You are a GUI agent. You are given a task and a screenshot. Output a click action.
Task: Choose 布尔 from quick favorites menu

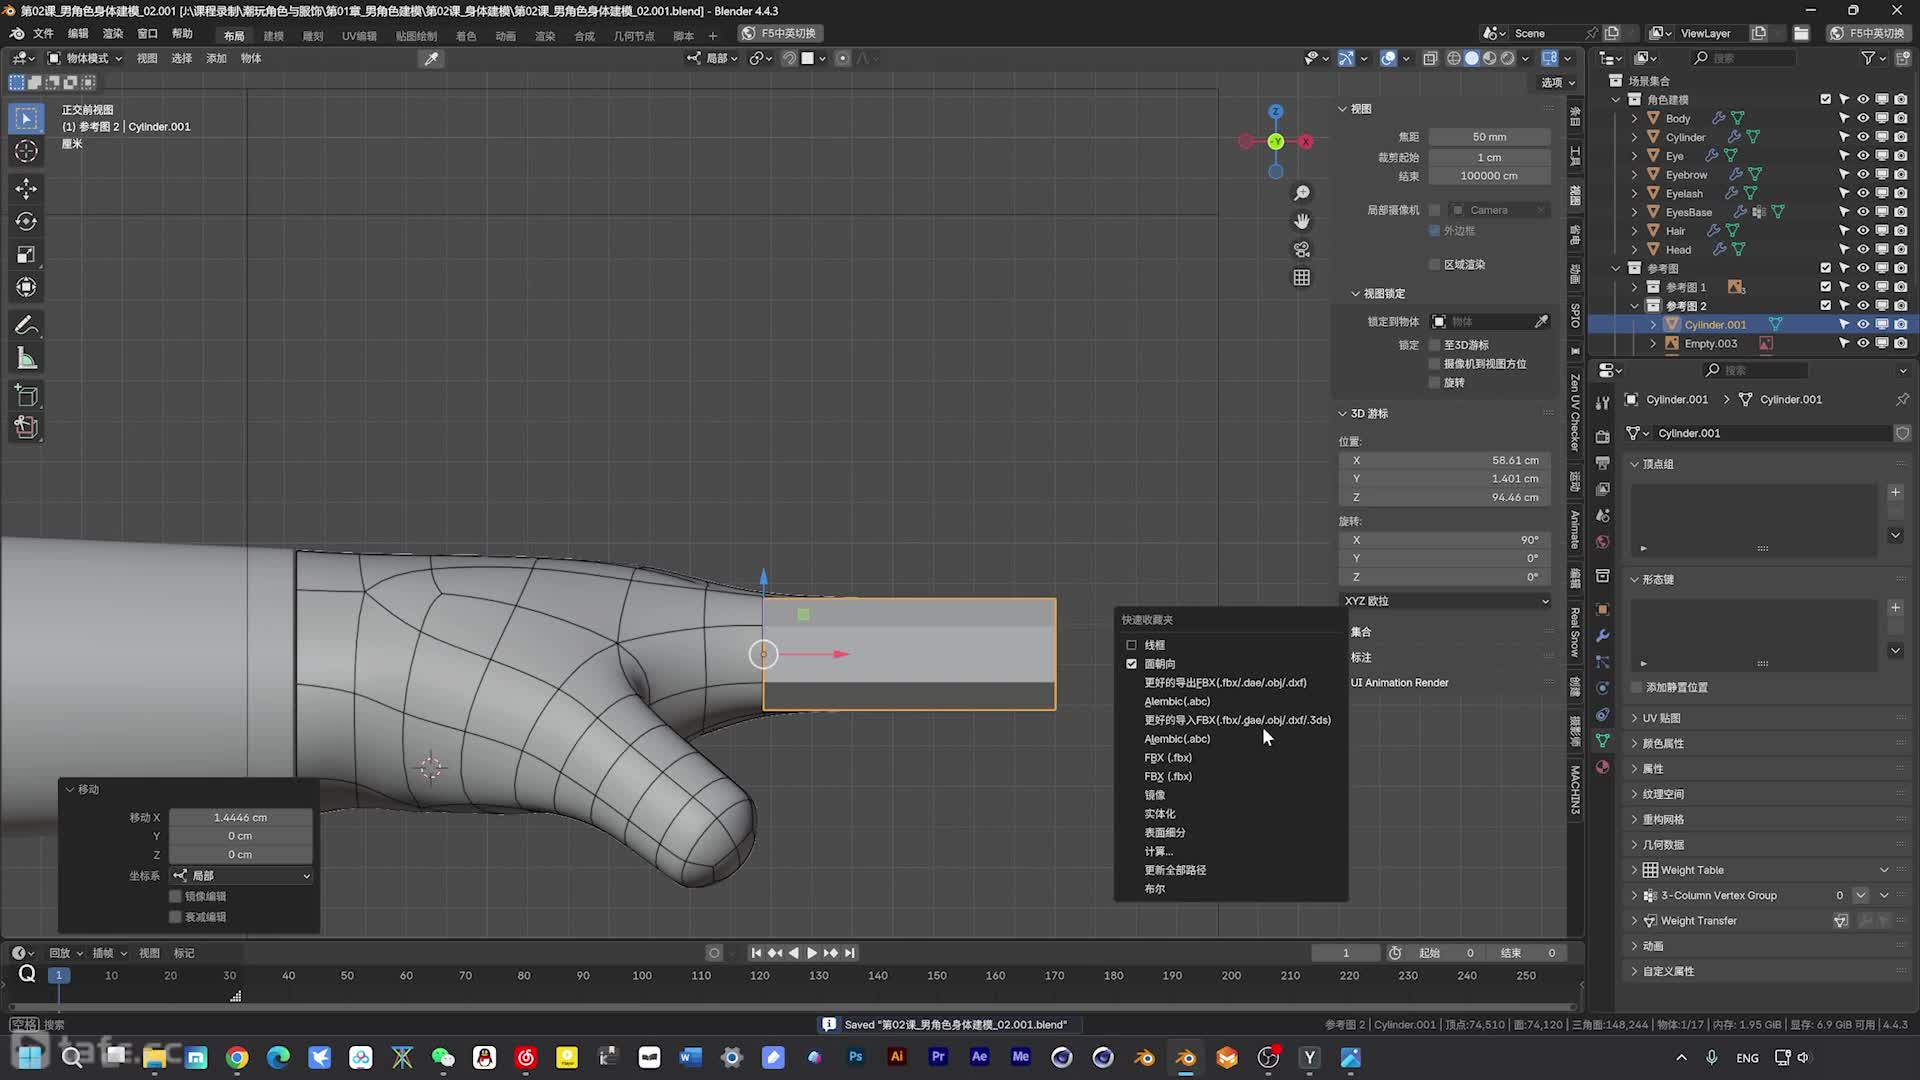click(x=1154, y=889)
